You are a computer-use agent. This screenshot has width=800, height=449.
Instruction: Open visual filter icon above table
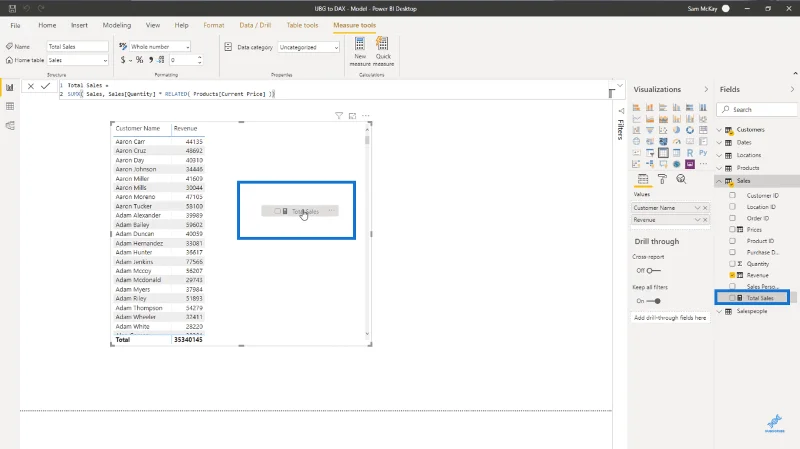pyautogui.click(x=339, y=116)
